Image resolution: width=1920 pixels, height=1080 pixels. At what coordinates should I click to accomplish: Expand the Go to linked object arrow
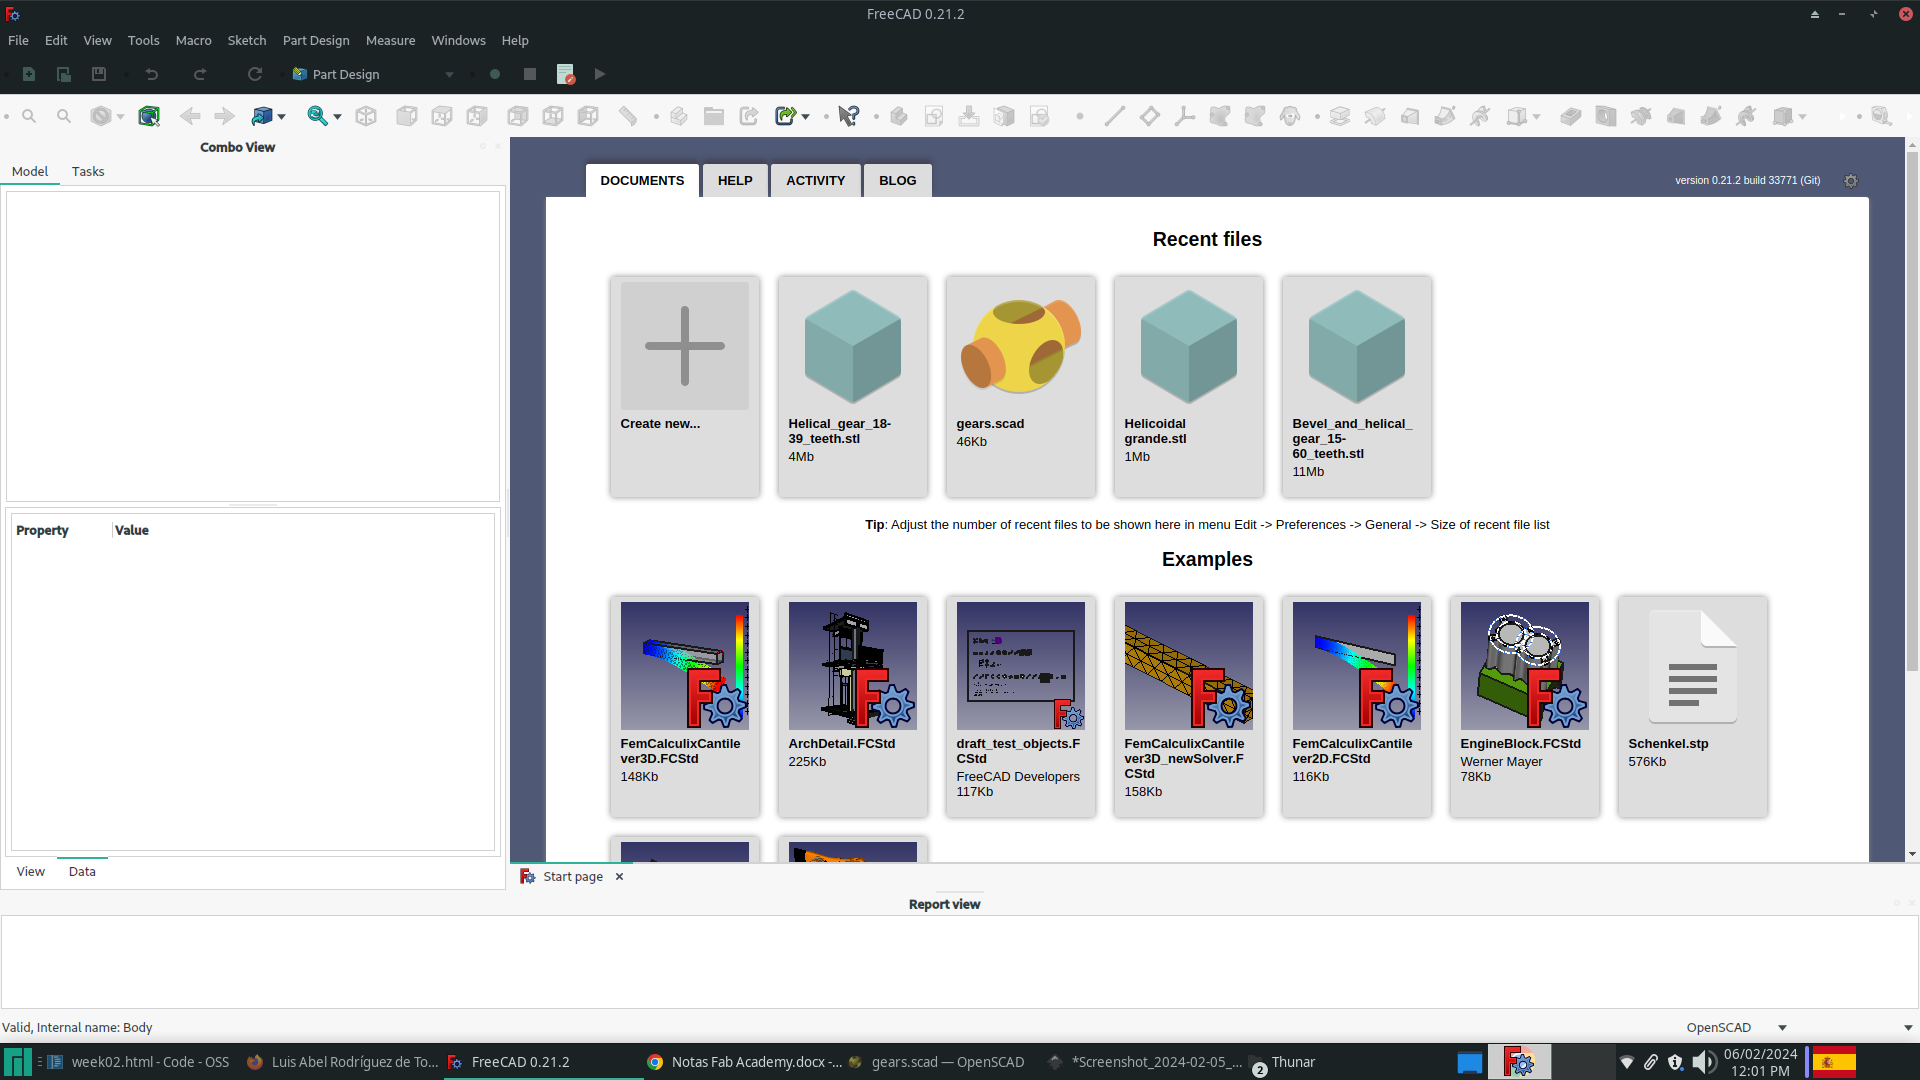[x=282, y=117]
